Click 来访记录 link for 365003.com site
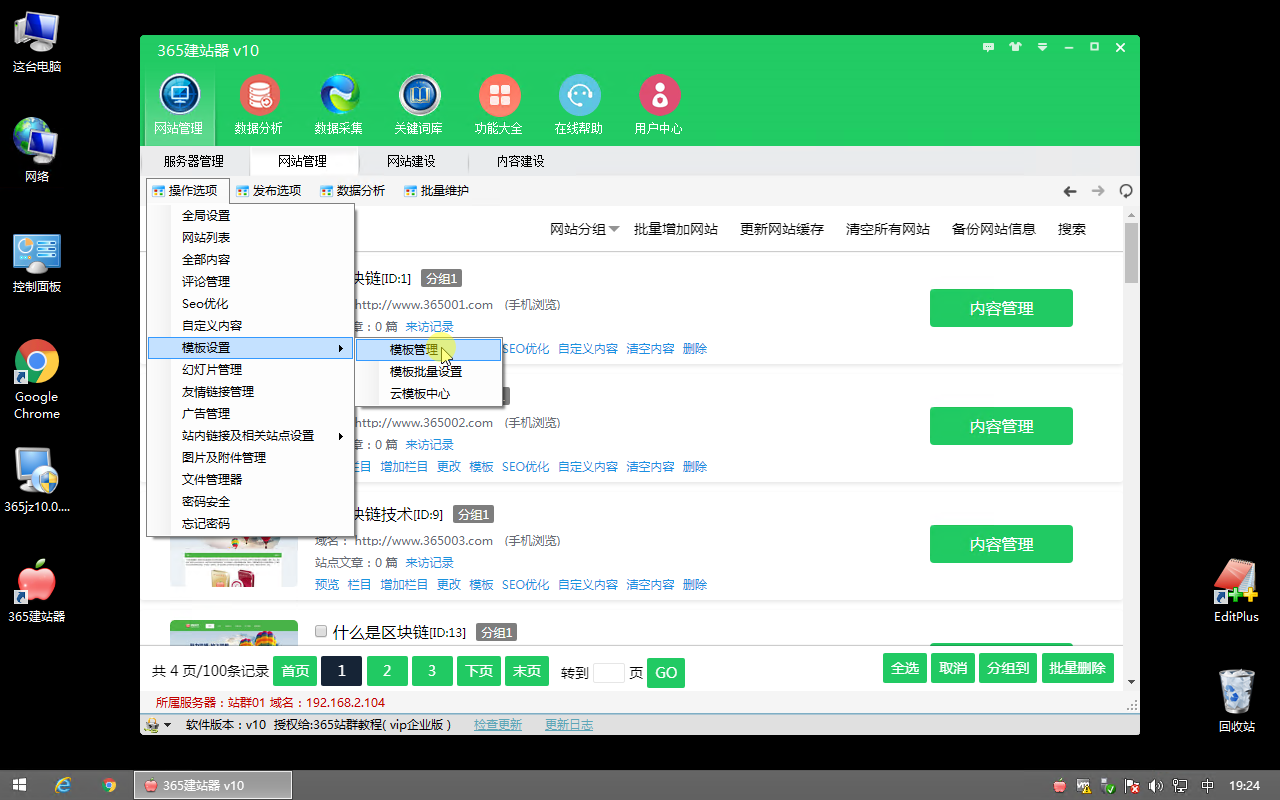This screenshot has height=800, width=1280. coord(429,563)
